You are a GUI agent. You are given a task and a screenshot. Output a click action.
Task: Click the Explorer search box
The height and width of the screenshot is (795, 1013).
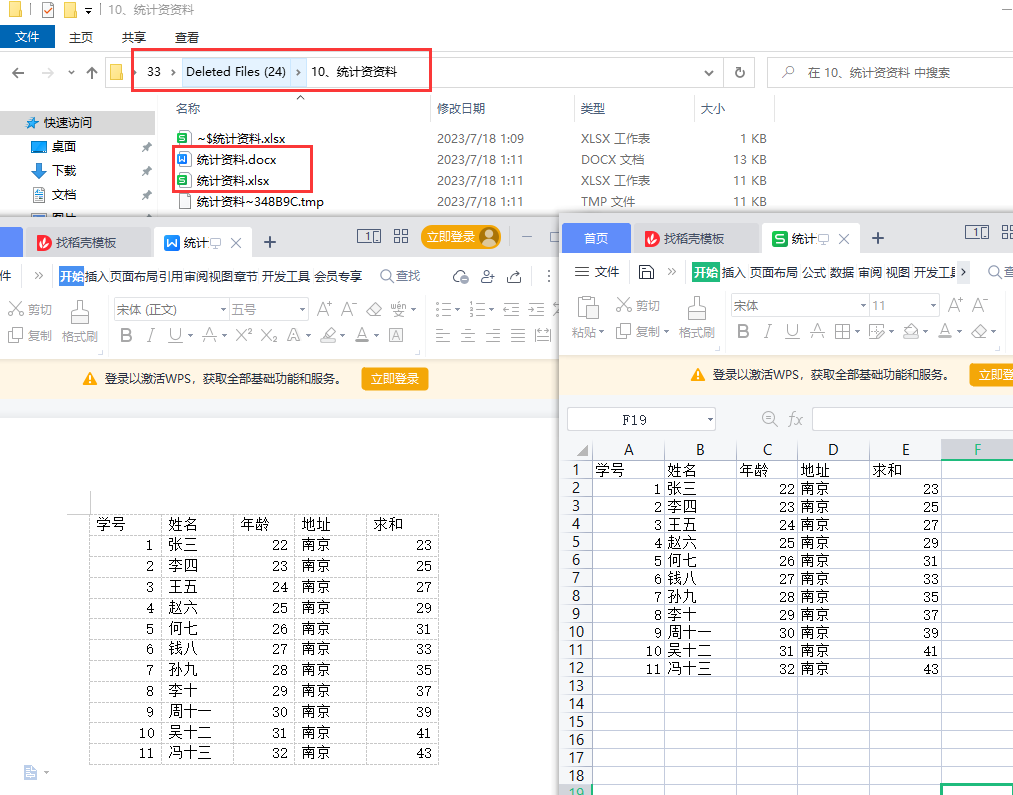(x=892, y=72)
